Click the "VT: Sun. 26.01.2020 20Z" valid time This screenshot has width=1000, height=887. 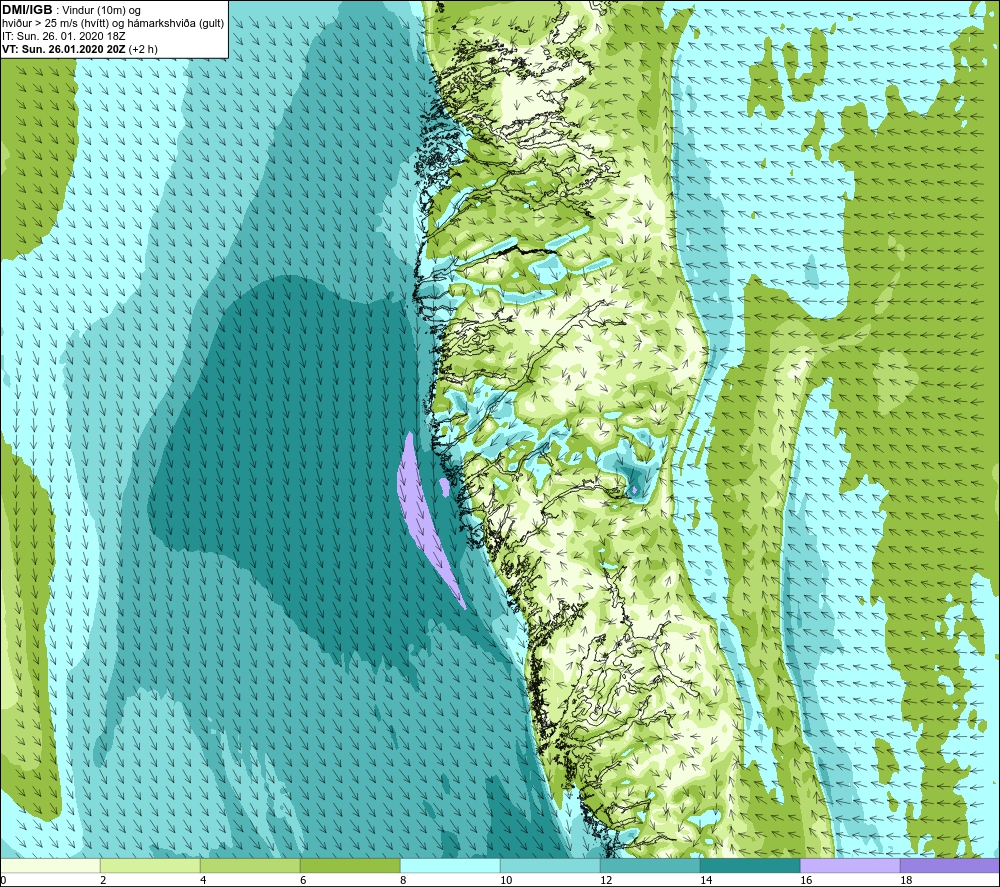[64, 49]
